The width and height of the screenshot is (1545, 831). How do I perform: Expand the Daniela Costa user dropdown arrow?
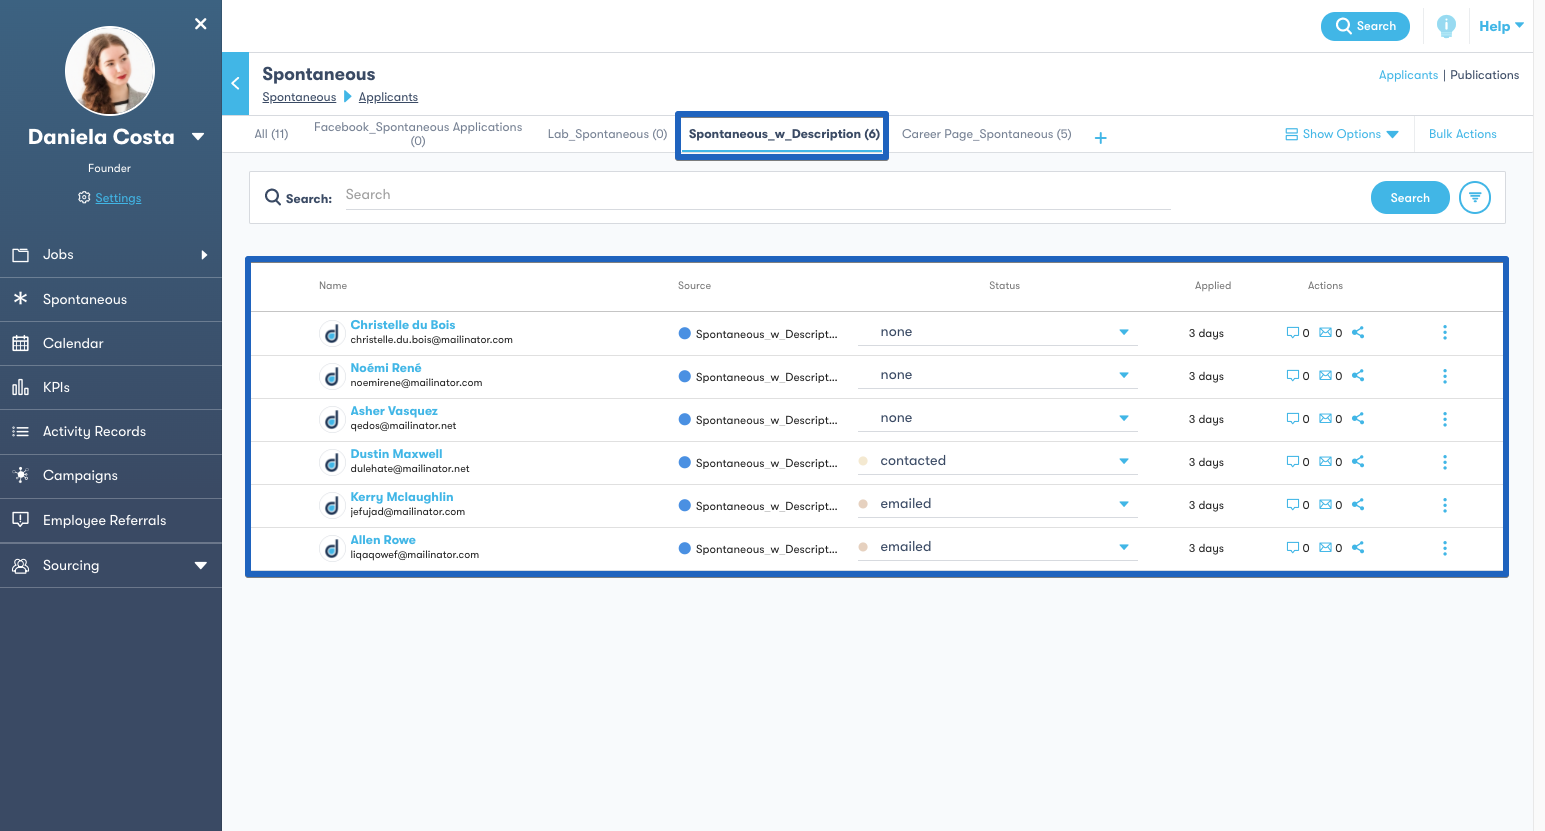click(198, 137)
